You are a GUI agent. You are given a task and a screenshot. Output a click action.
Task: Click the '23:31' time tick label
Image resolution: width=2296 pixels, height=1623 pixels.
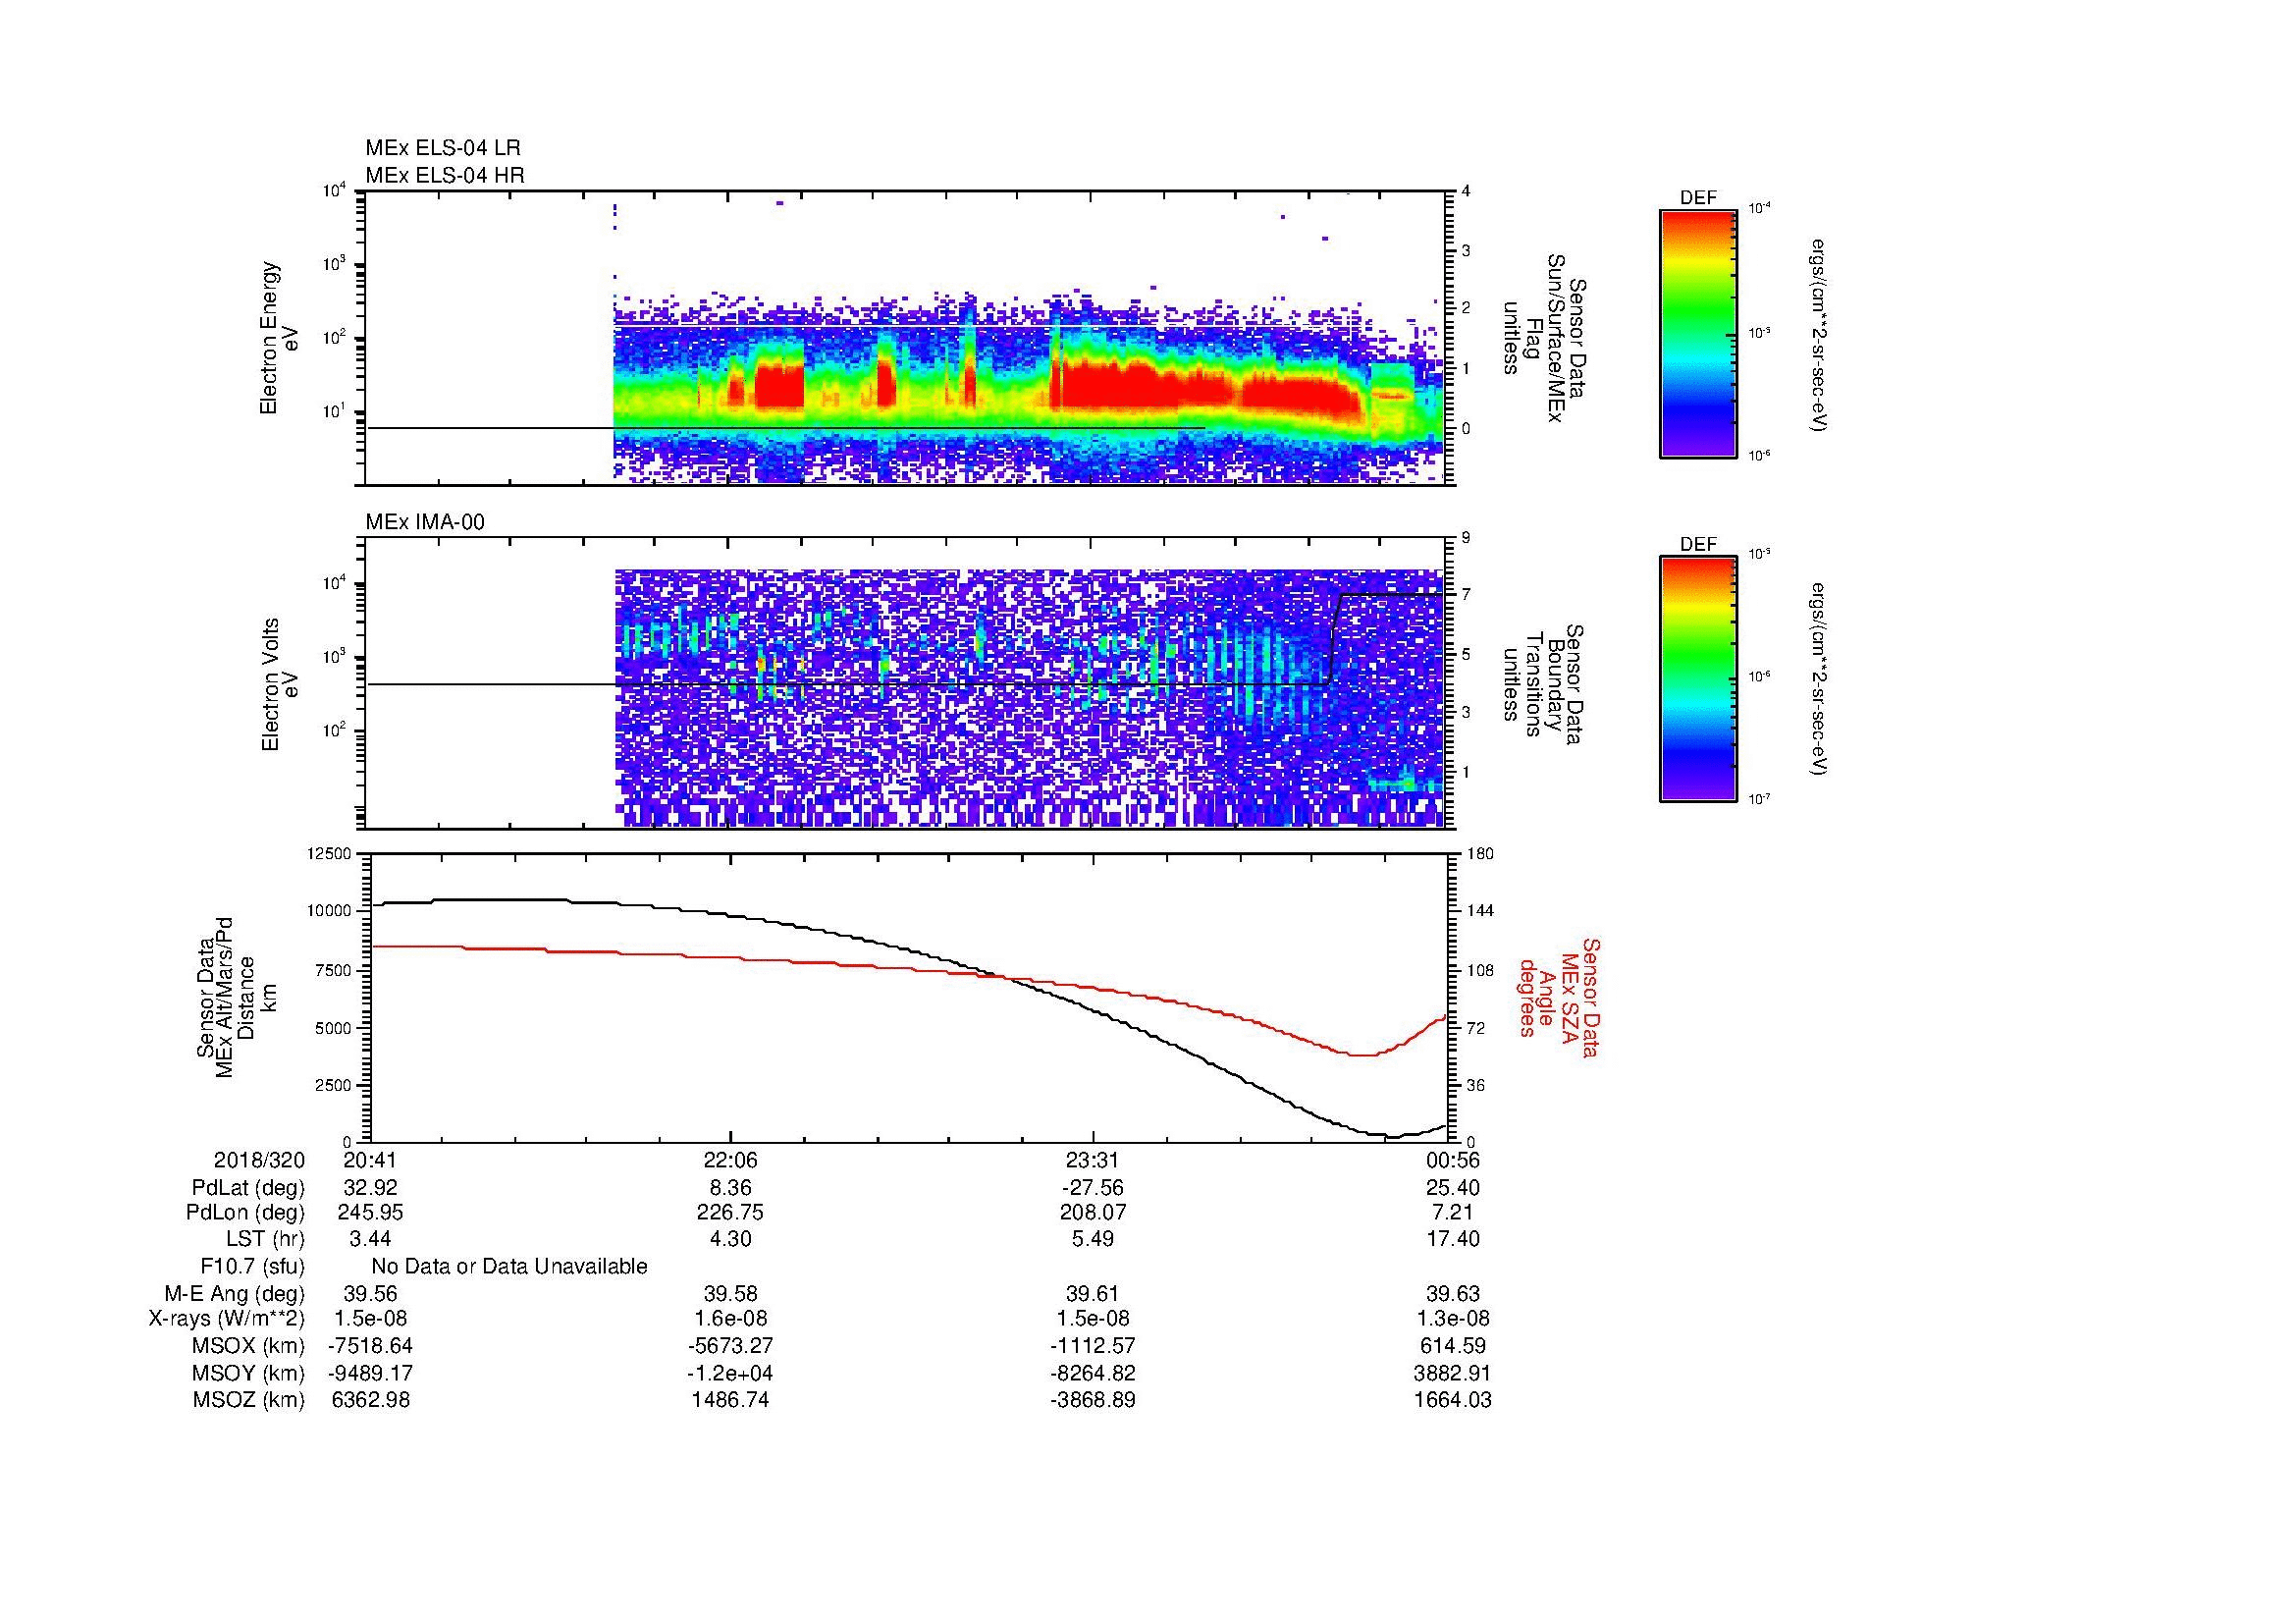[1092, 1160]
